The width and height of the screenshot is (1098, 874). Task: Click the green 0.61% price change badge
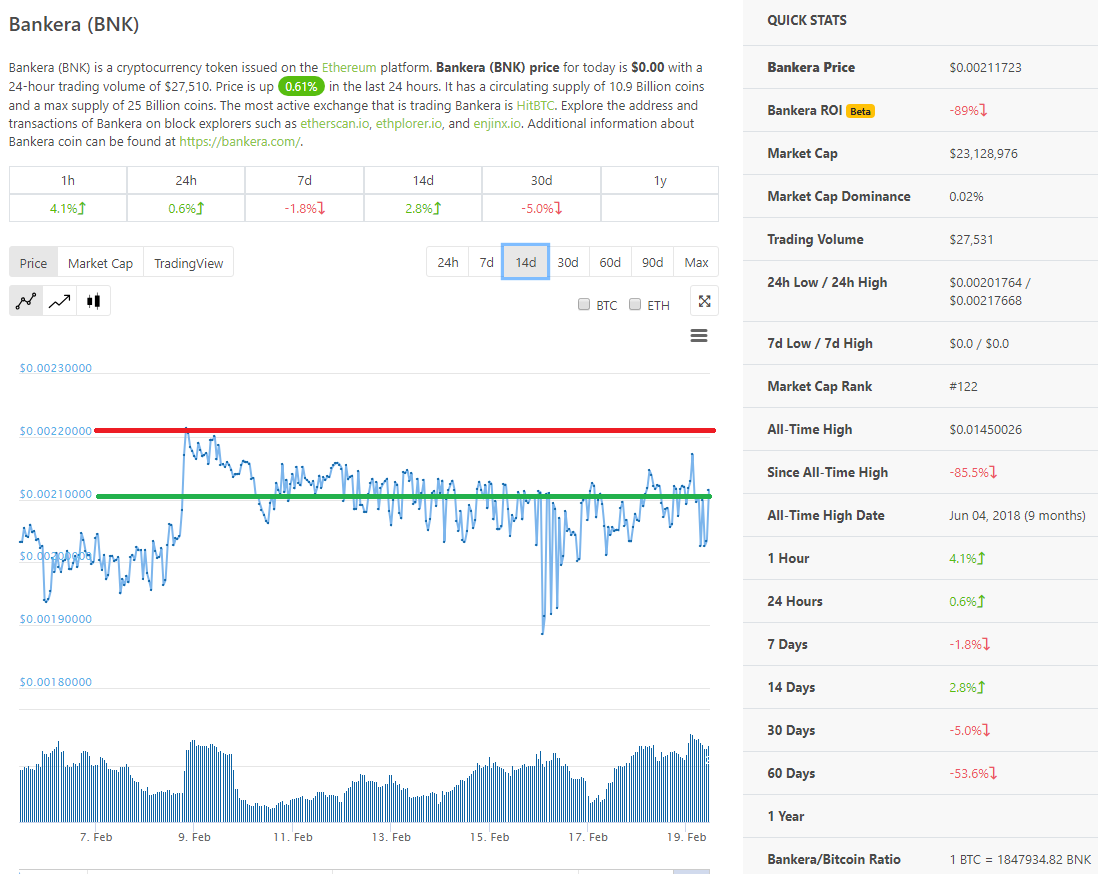pyautogui.click(x=301, y=86)
